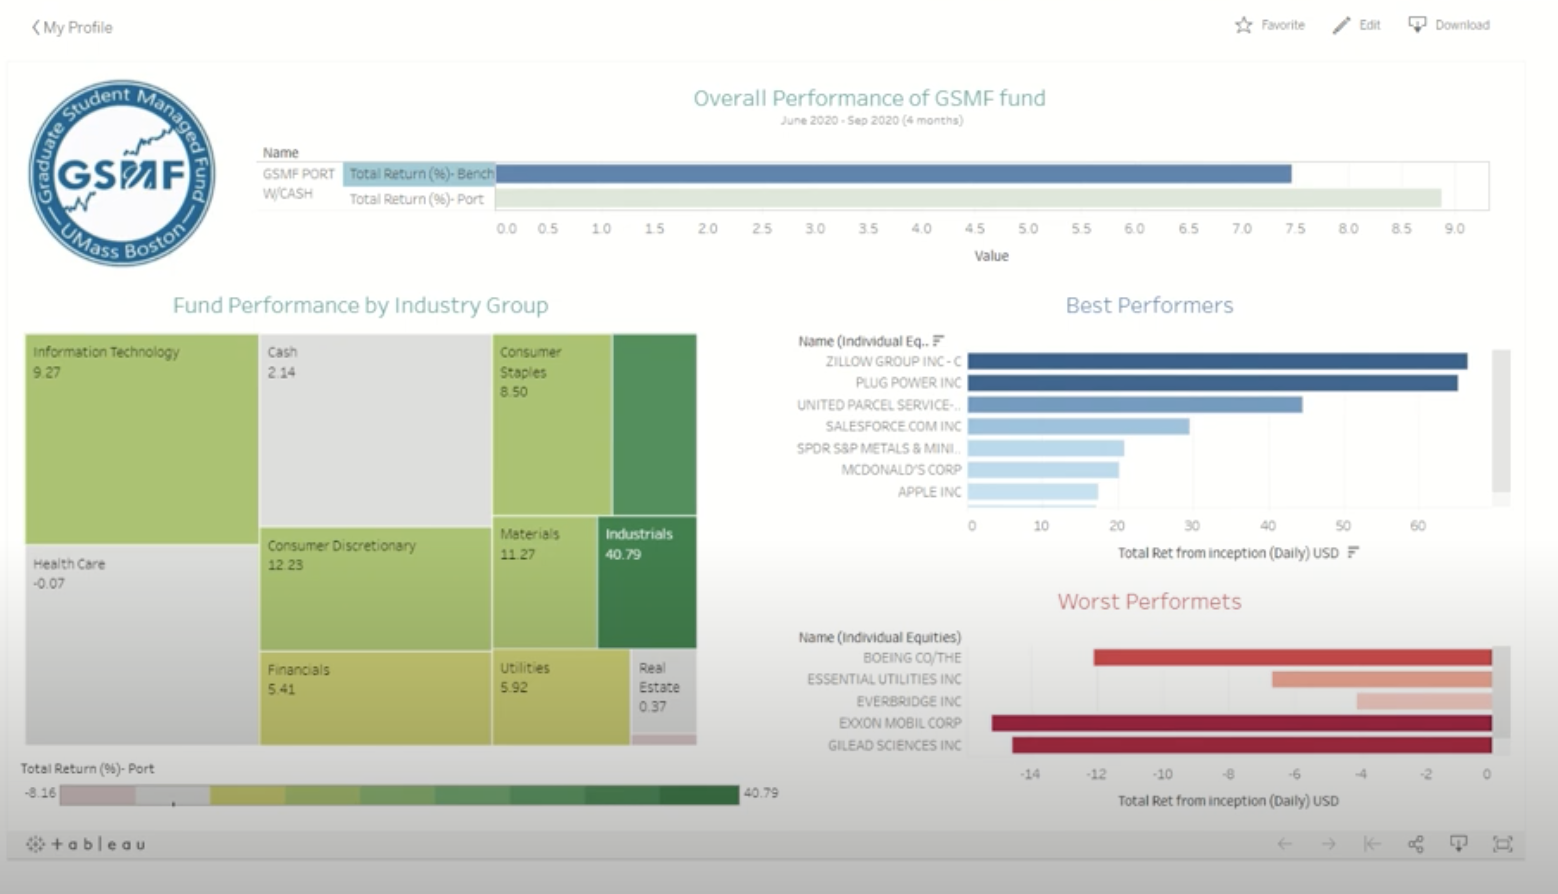Click the Apple Inc bar
Image resolution: width=1558 pixels, height=894 pixels.
pos(1033,492)
